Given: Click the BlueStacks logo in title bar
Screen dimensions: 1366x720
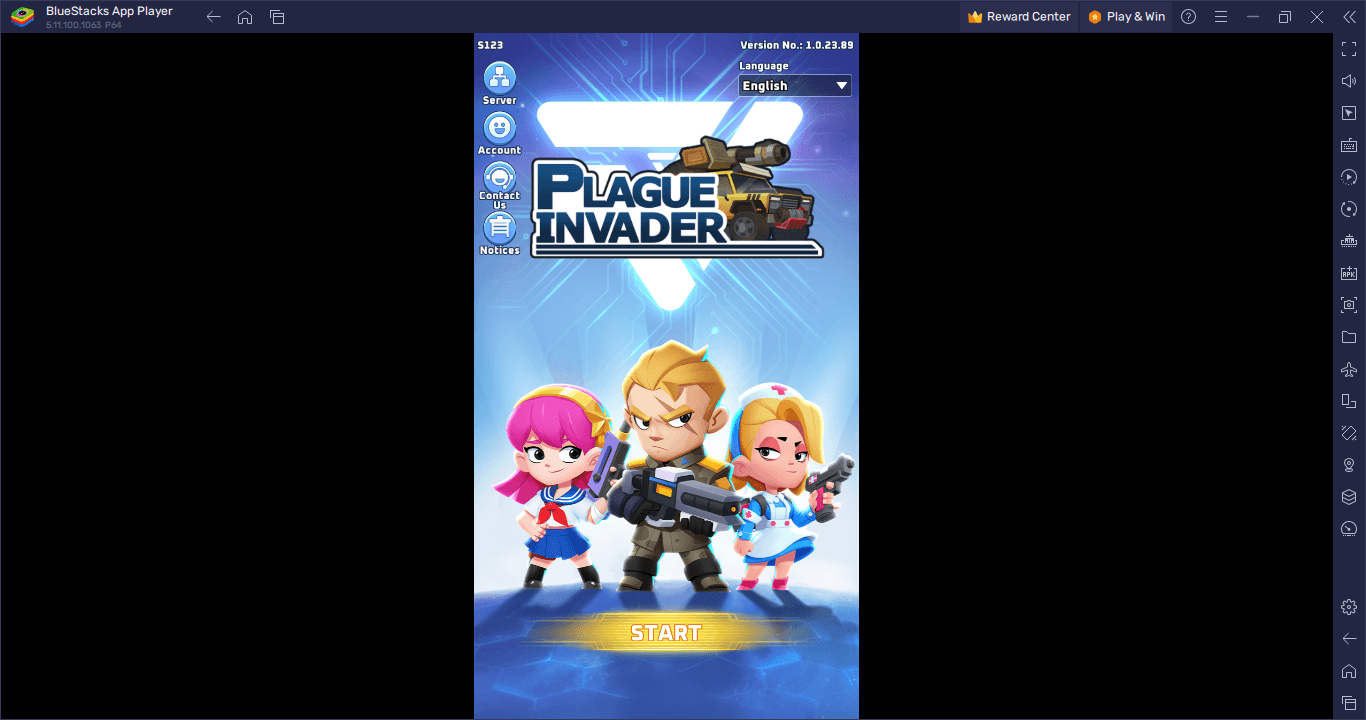Looking at the screenshot, I should pyautogui.click(x=22, y=17).
